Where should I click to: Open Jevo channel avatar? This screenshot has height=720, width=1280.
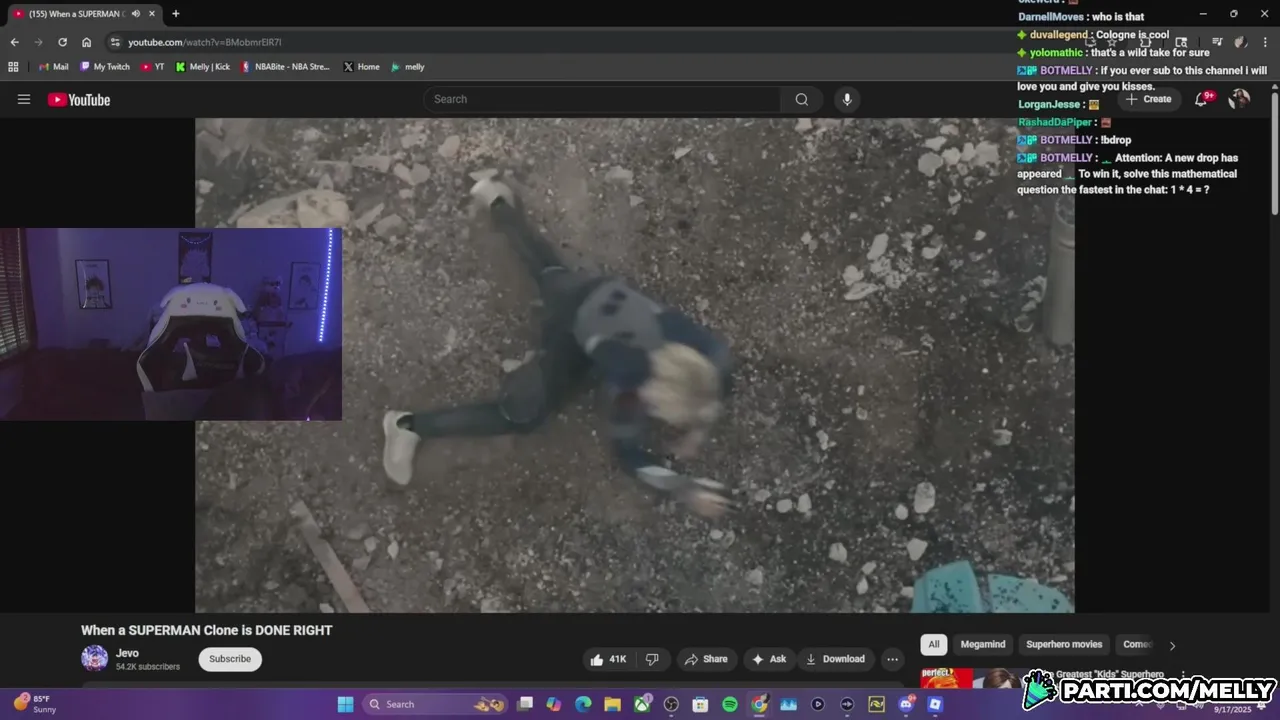point(95,658)
